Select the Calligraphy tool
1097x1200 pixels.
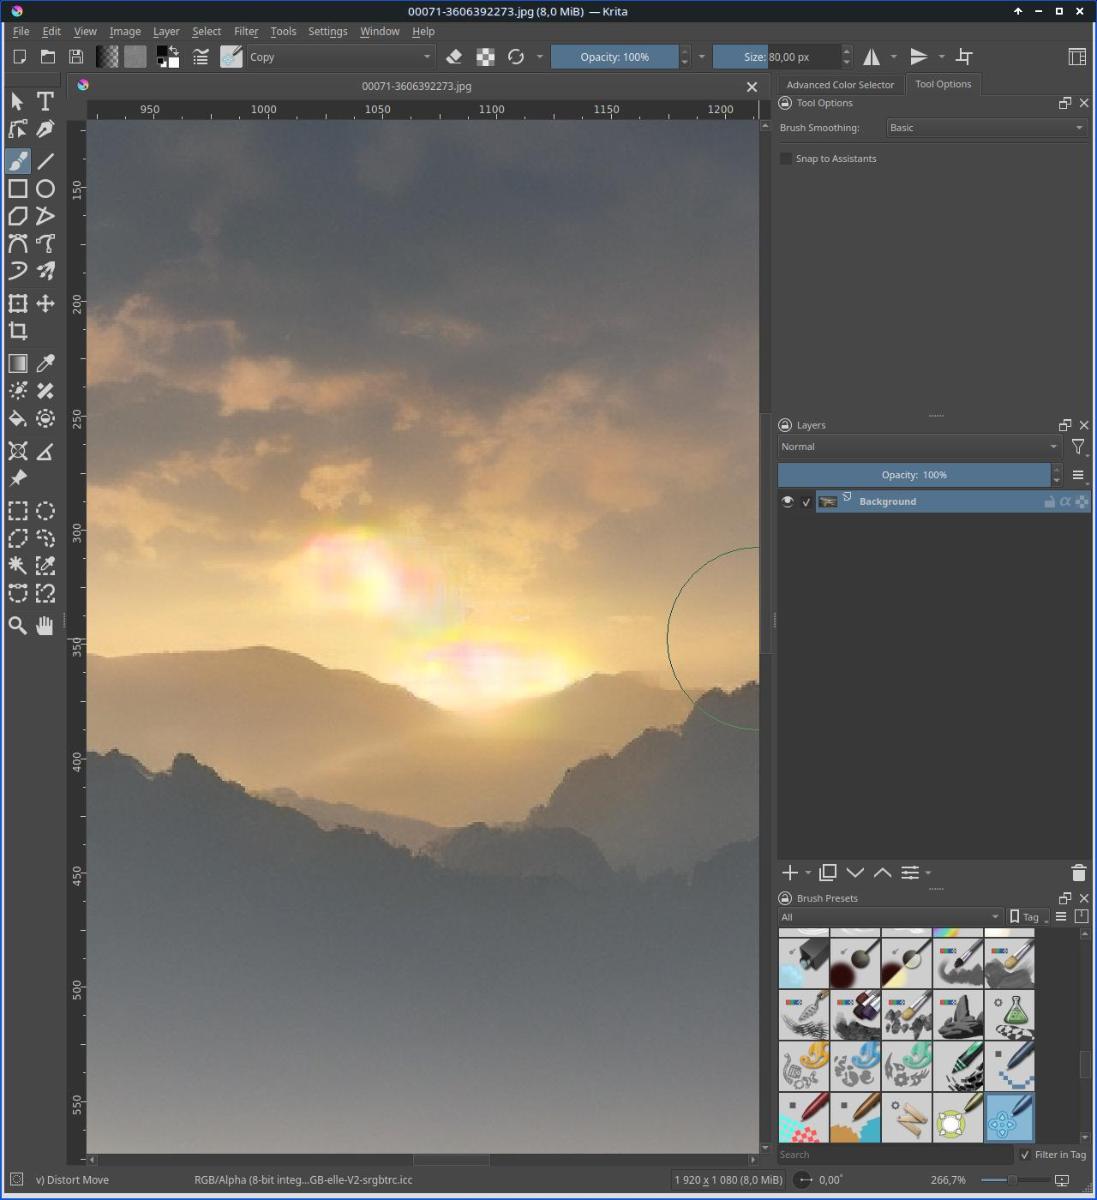tap(45, 129)
